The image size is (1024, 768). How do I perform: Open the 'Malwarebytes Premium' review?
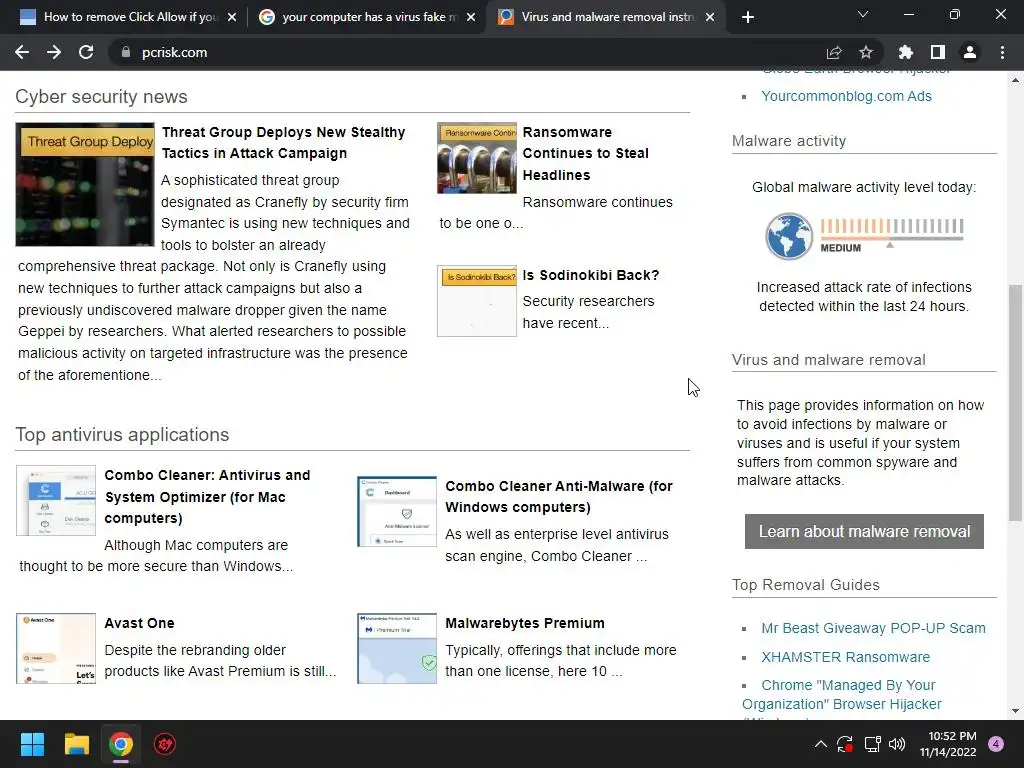(525, 623)
